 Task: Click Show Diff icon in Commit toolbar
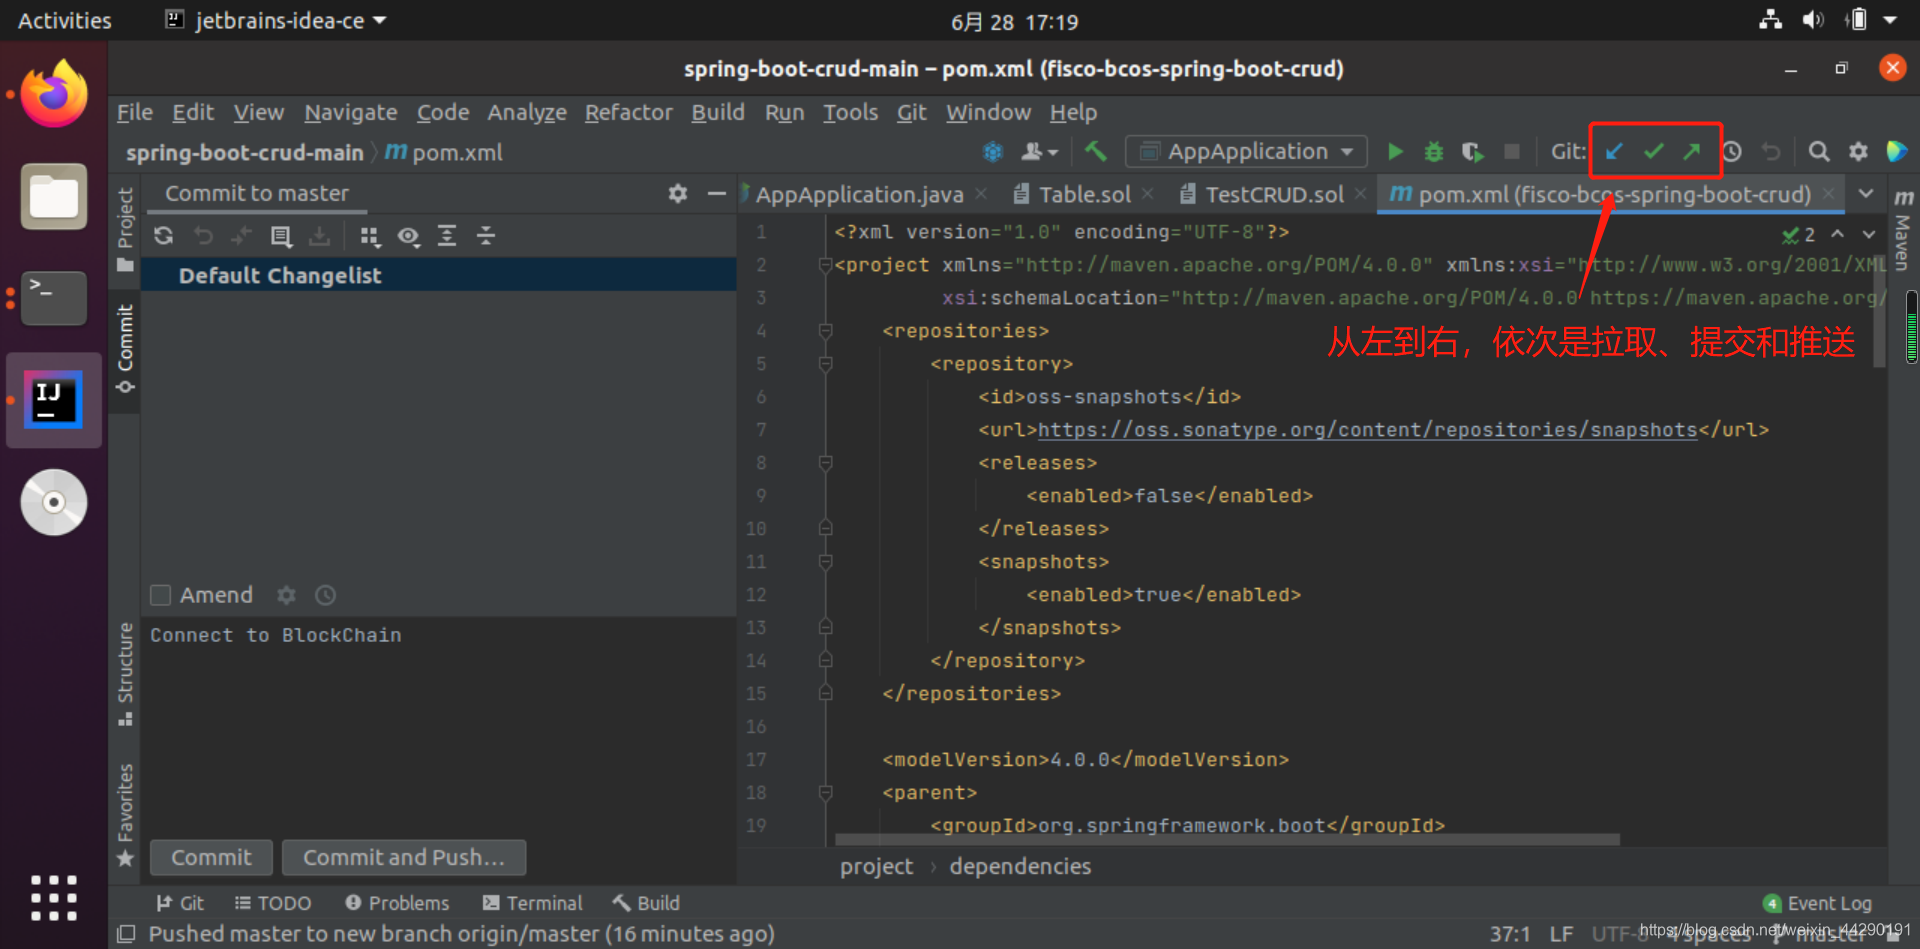pyautogui.click(x=241, y=236)
